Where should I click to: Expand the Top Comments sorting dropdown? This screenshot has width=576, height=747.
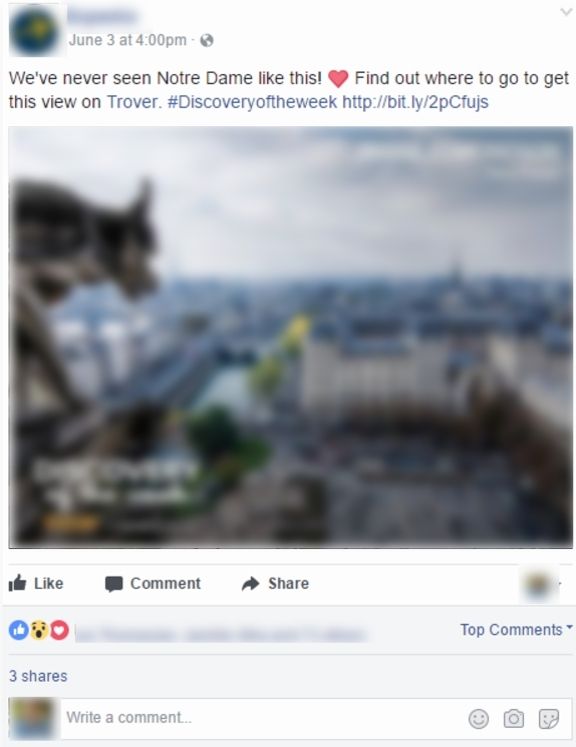tap(516, 629)
